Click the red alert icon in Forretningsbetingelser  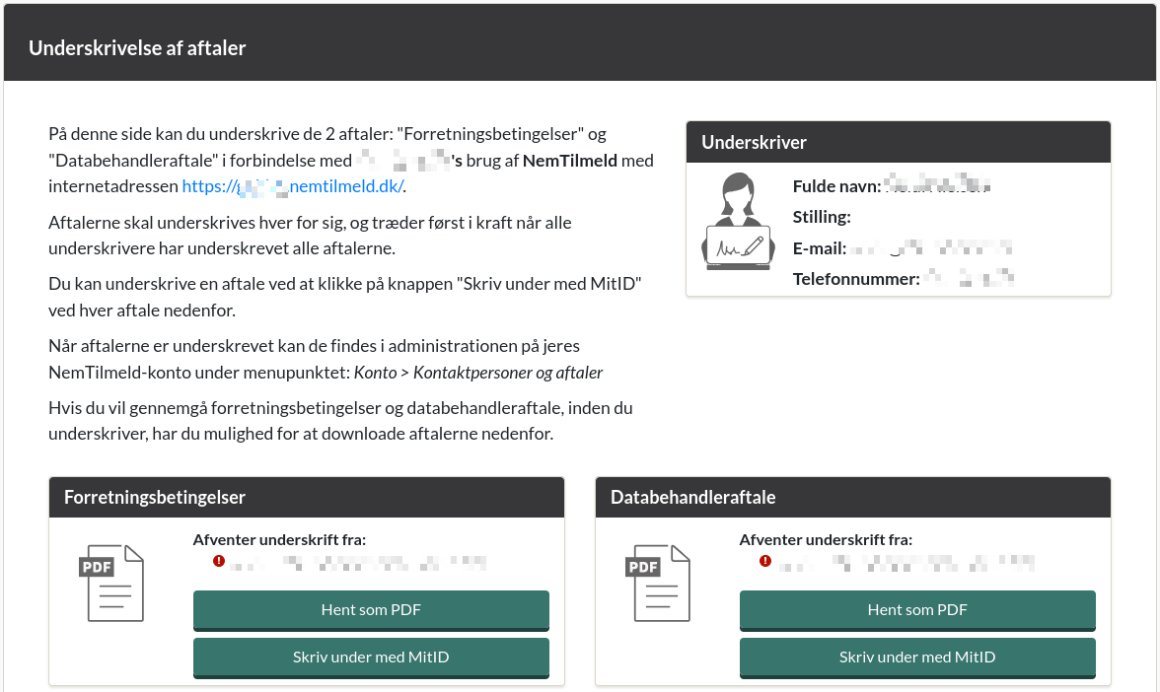[x=219, y=561]
